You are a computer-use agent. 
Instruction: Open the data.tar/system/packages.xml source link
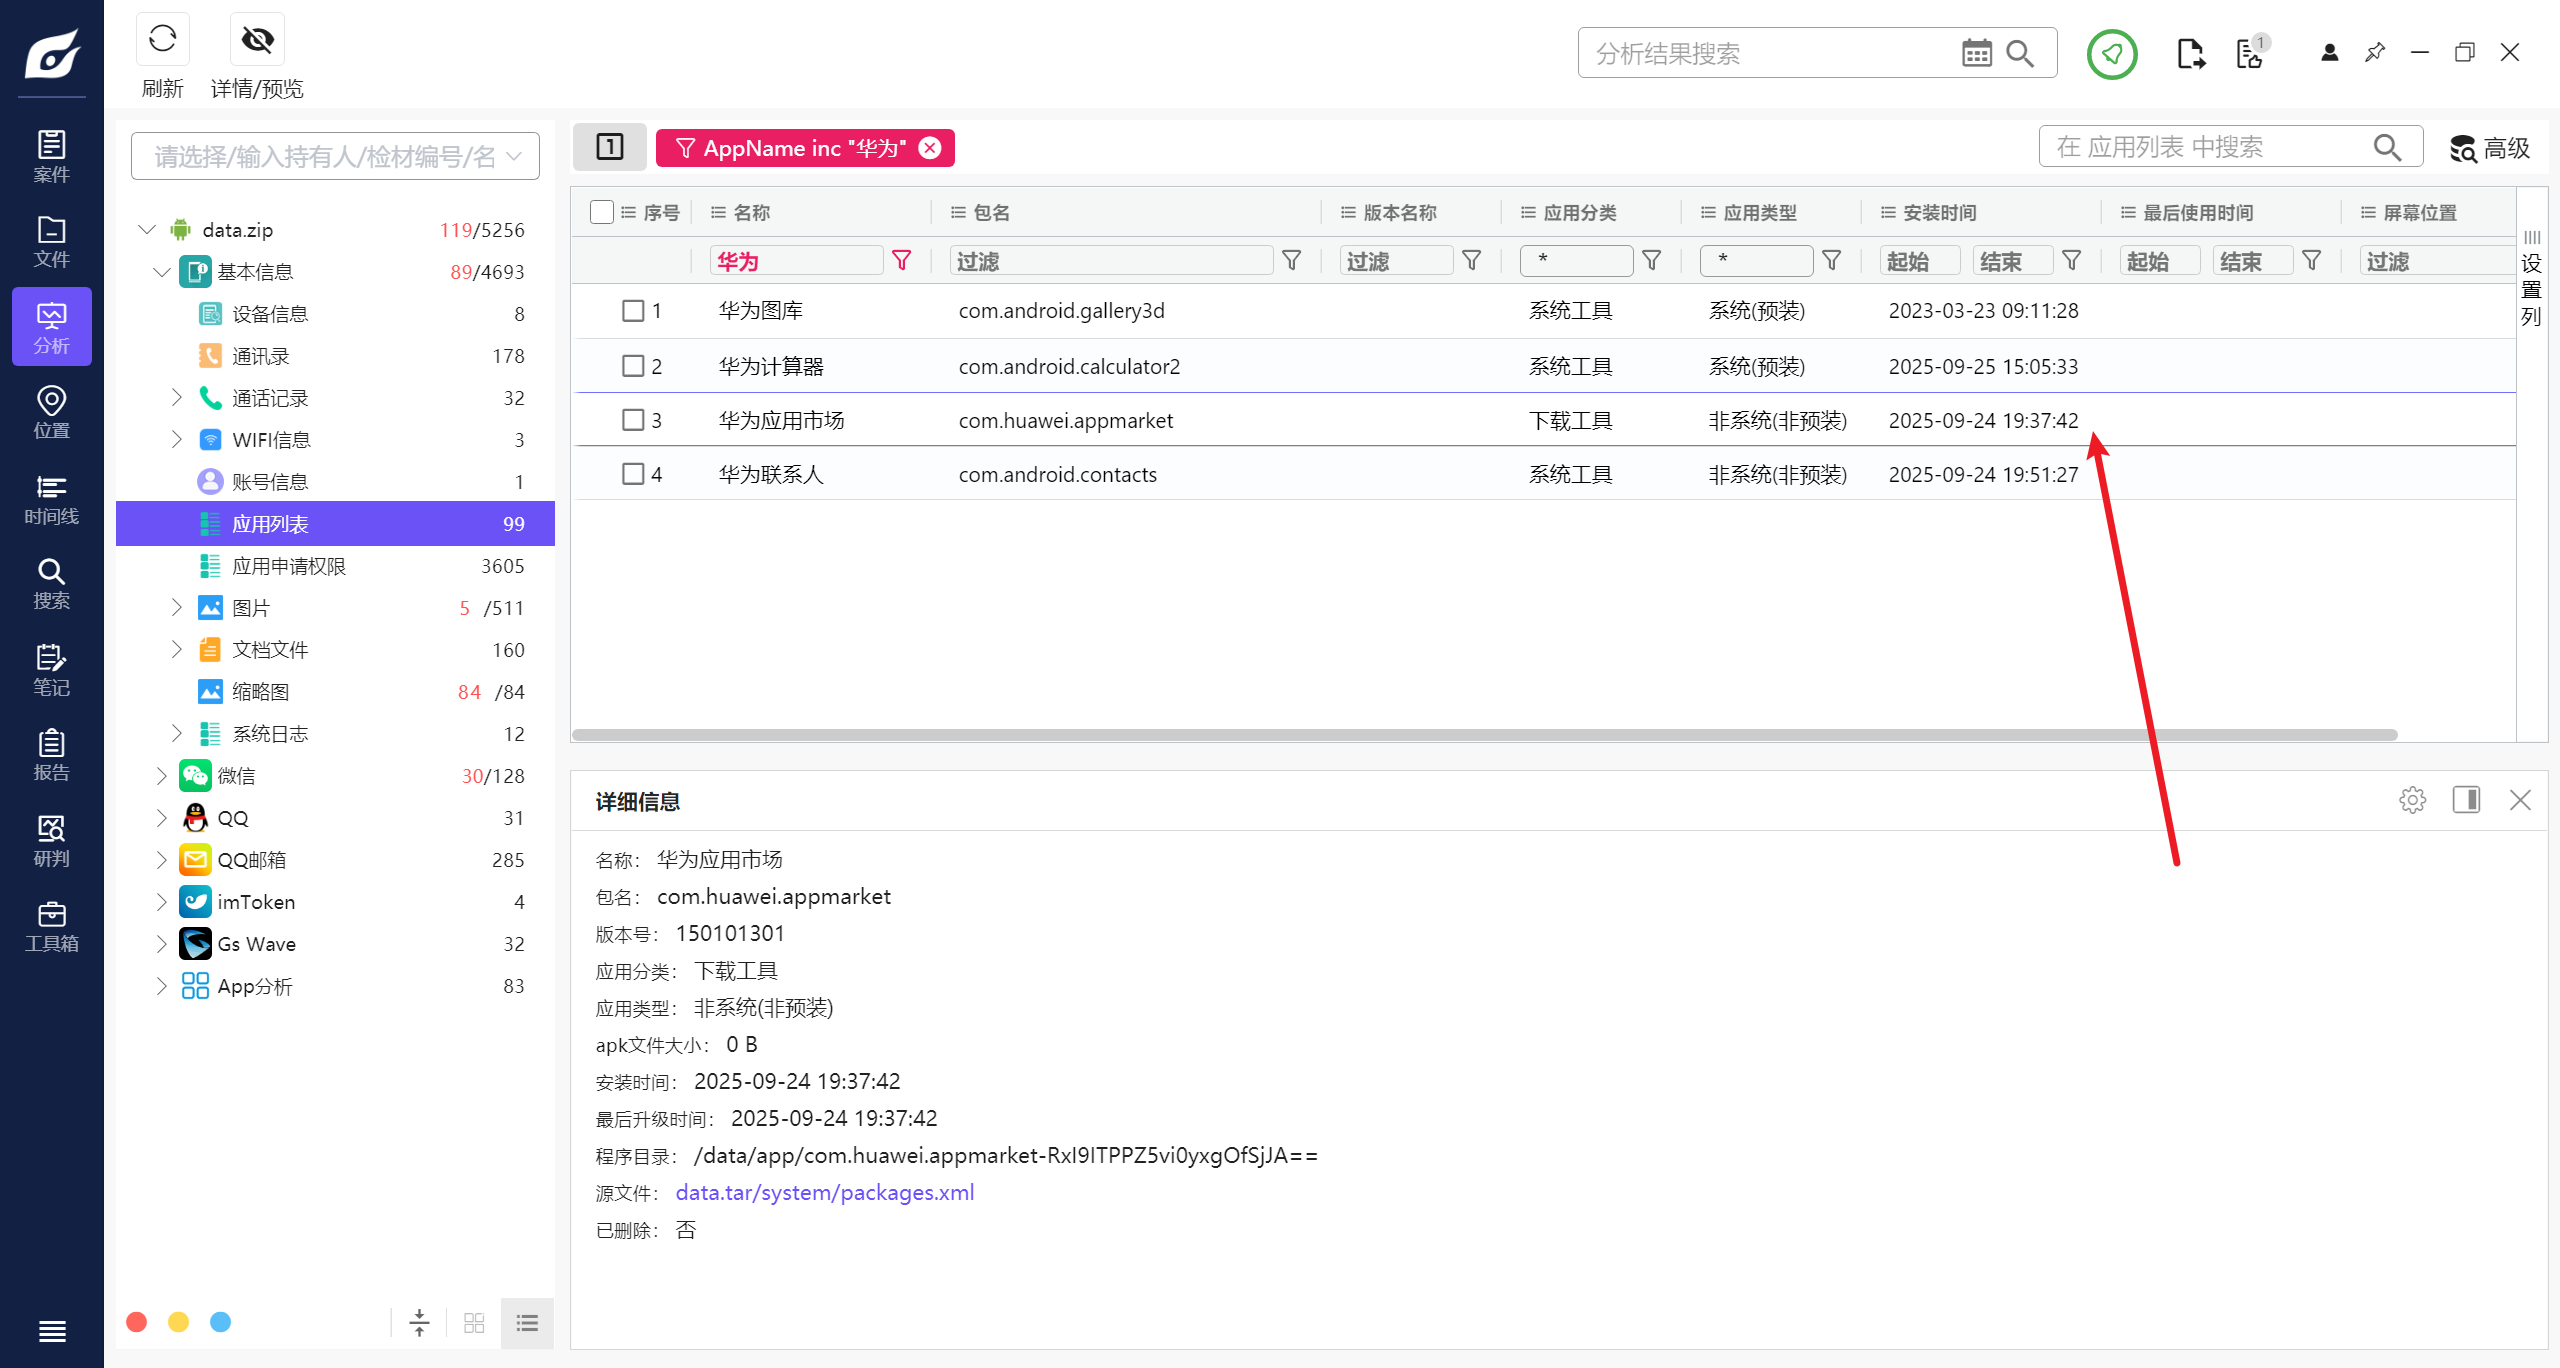824,1193
